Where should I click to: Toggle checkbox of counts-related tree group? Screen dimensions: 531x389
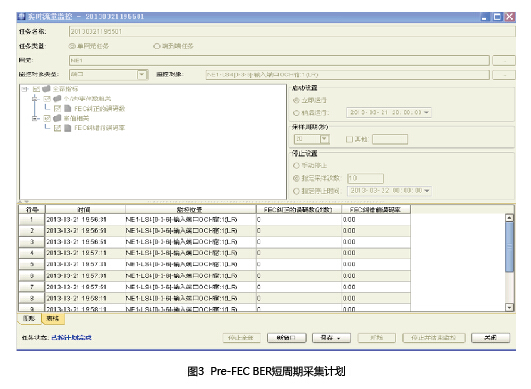(x=47, y=99)
